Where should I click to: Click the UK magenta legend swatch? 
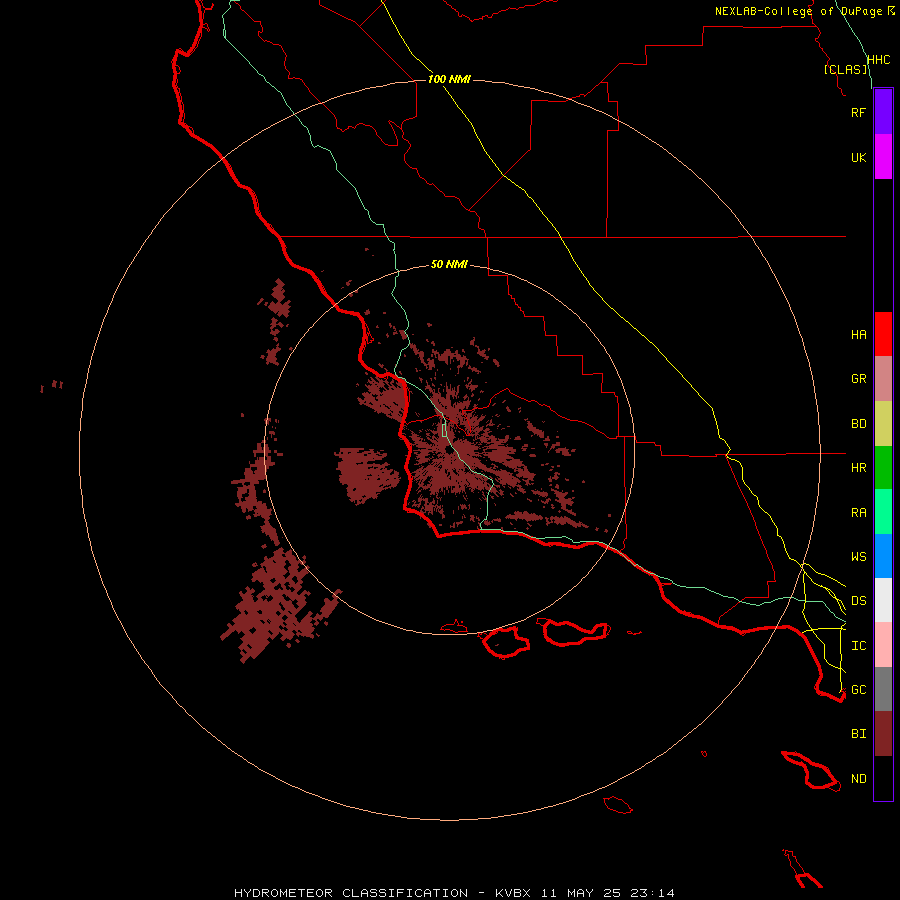tap(883, 157)
